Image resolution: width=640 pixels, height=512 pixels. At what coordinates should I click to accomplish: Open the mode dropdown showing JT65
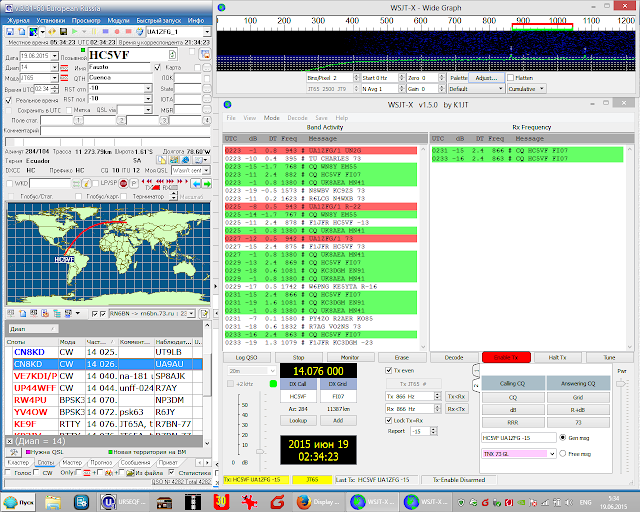pyautogui.click(x=54, y=78)
